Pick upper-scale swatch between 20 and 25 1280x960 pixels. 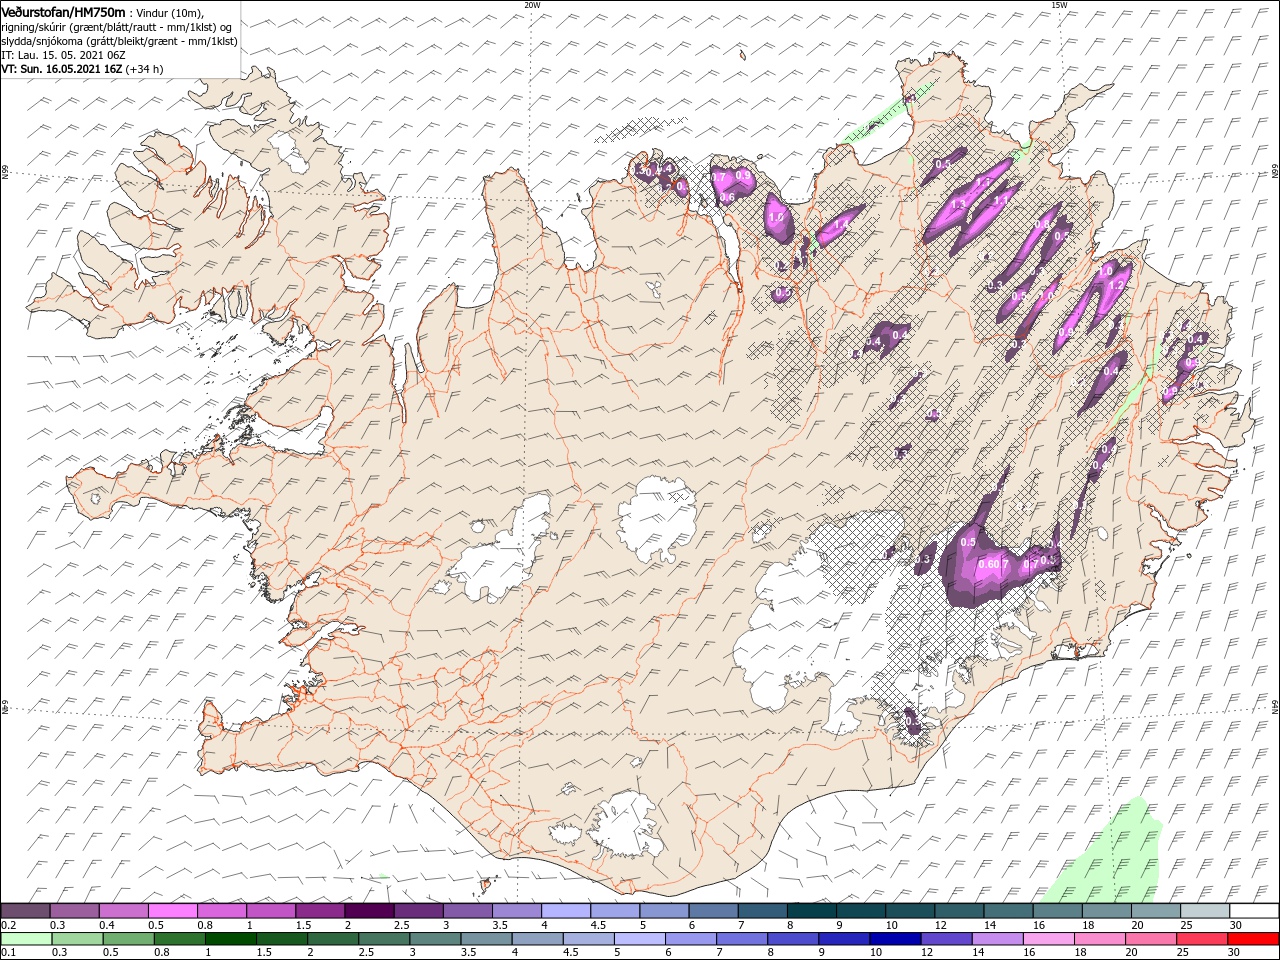[x=1156, y=911]
